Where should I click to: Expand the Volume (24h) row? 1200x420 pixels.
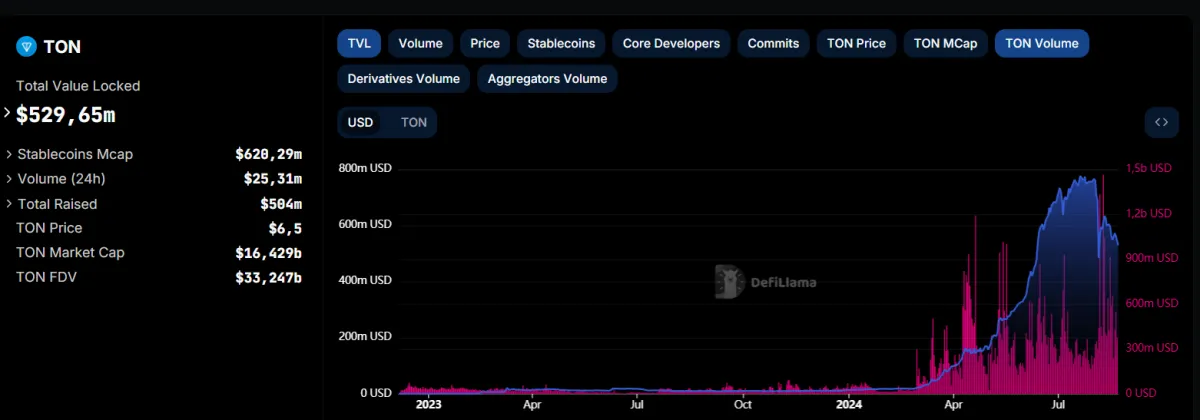(x=9, y=179)
